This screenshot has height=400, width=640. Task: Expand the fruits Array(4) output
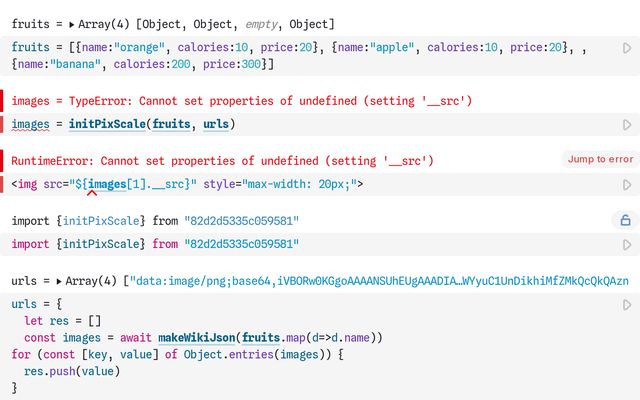(61, 23)
